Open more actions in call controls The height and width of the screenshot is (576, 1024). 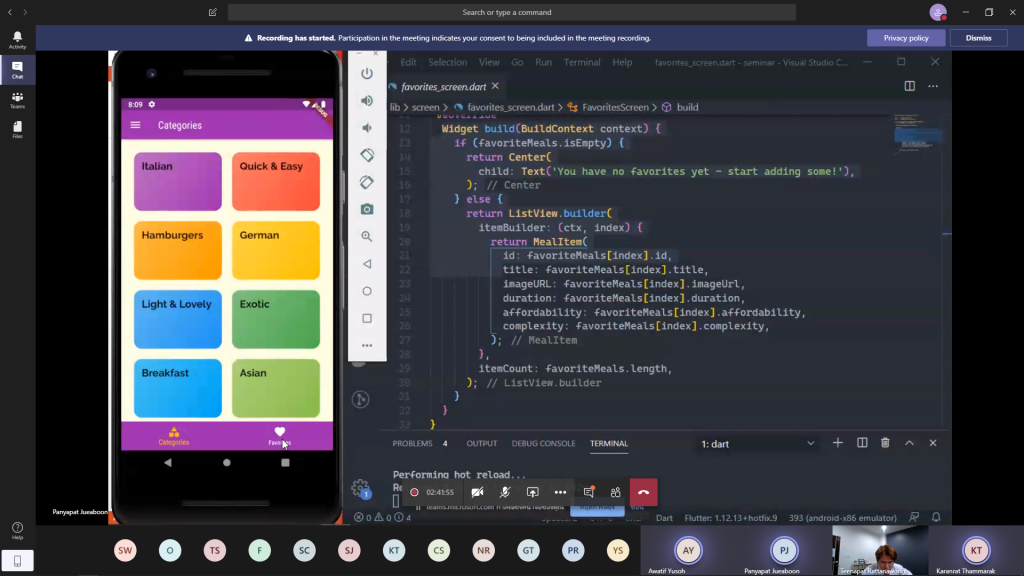[x=560, y=492]
